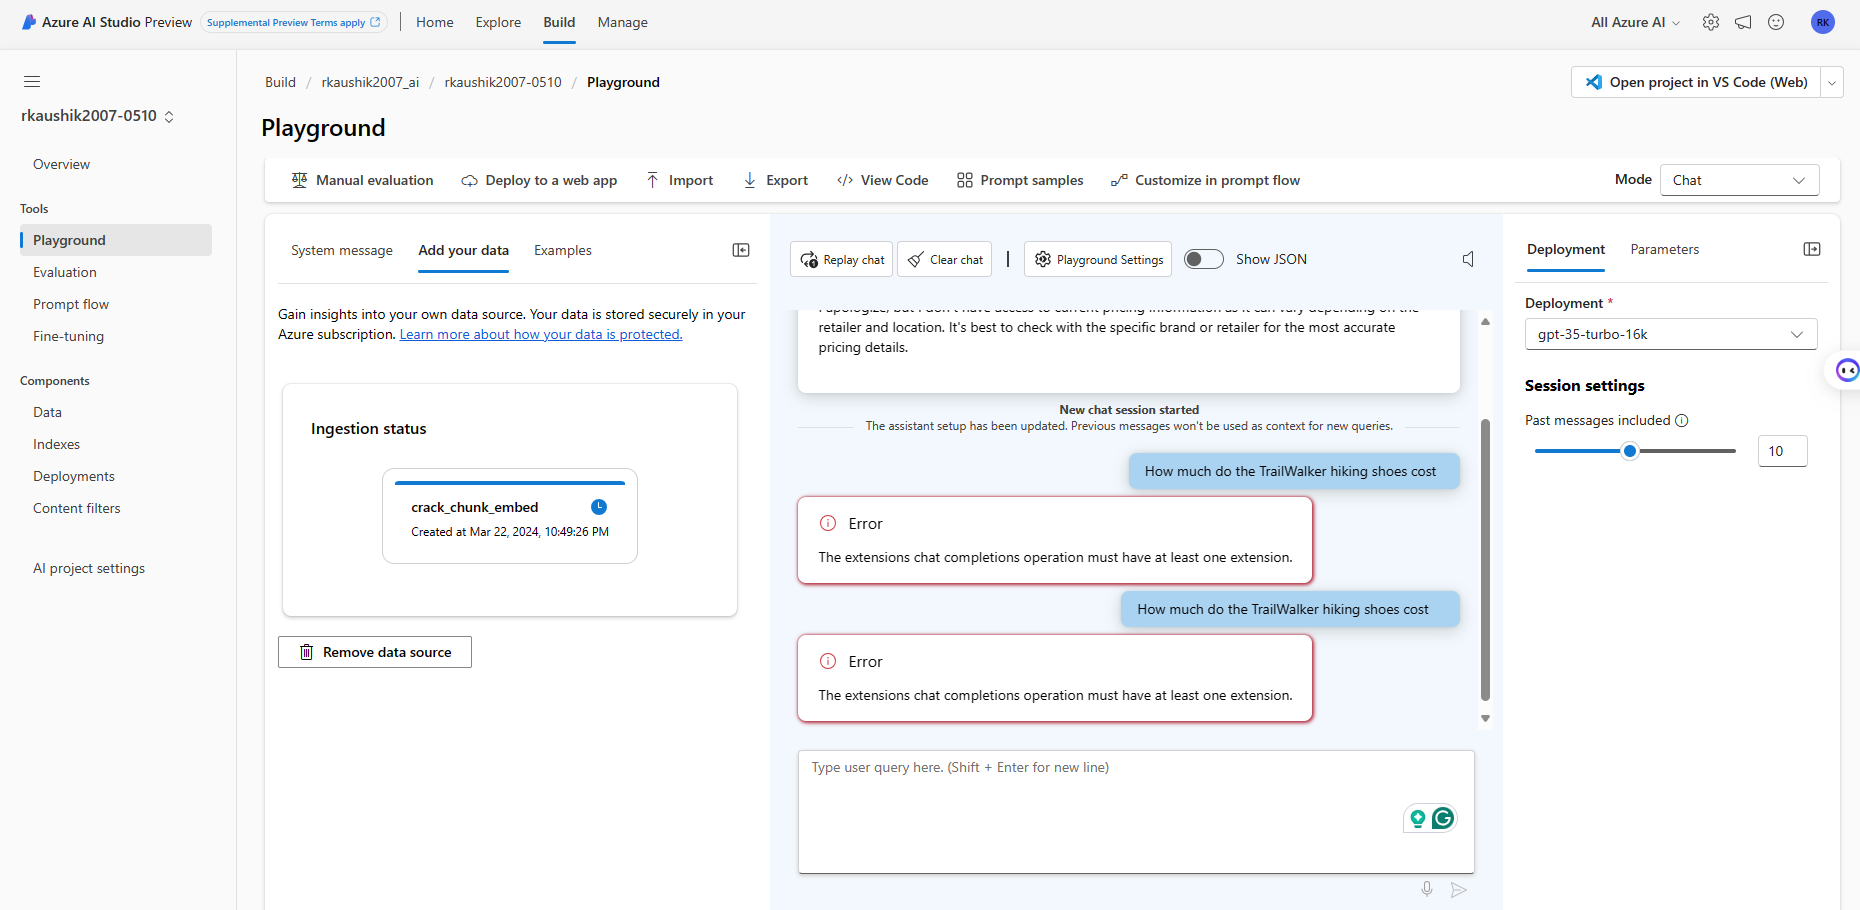The image size is (1860, 910).
Task: Click the Past messages included slider handle
Action: 1630,451
